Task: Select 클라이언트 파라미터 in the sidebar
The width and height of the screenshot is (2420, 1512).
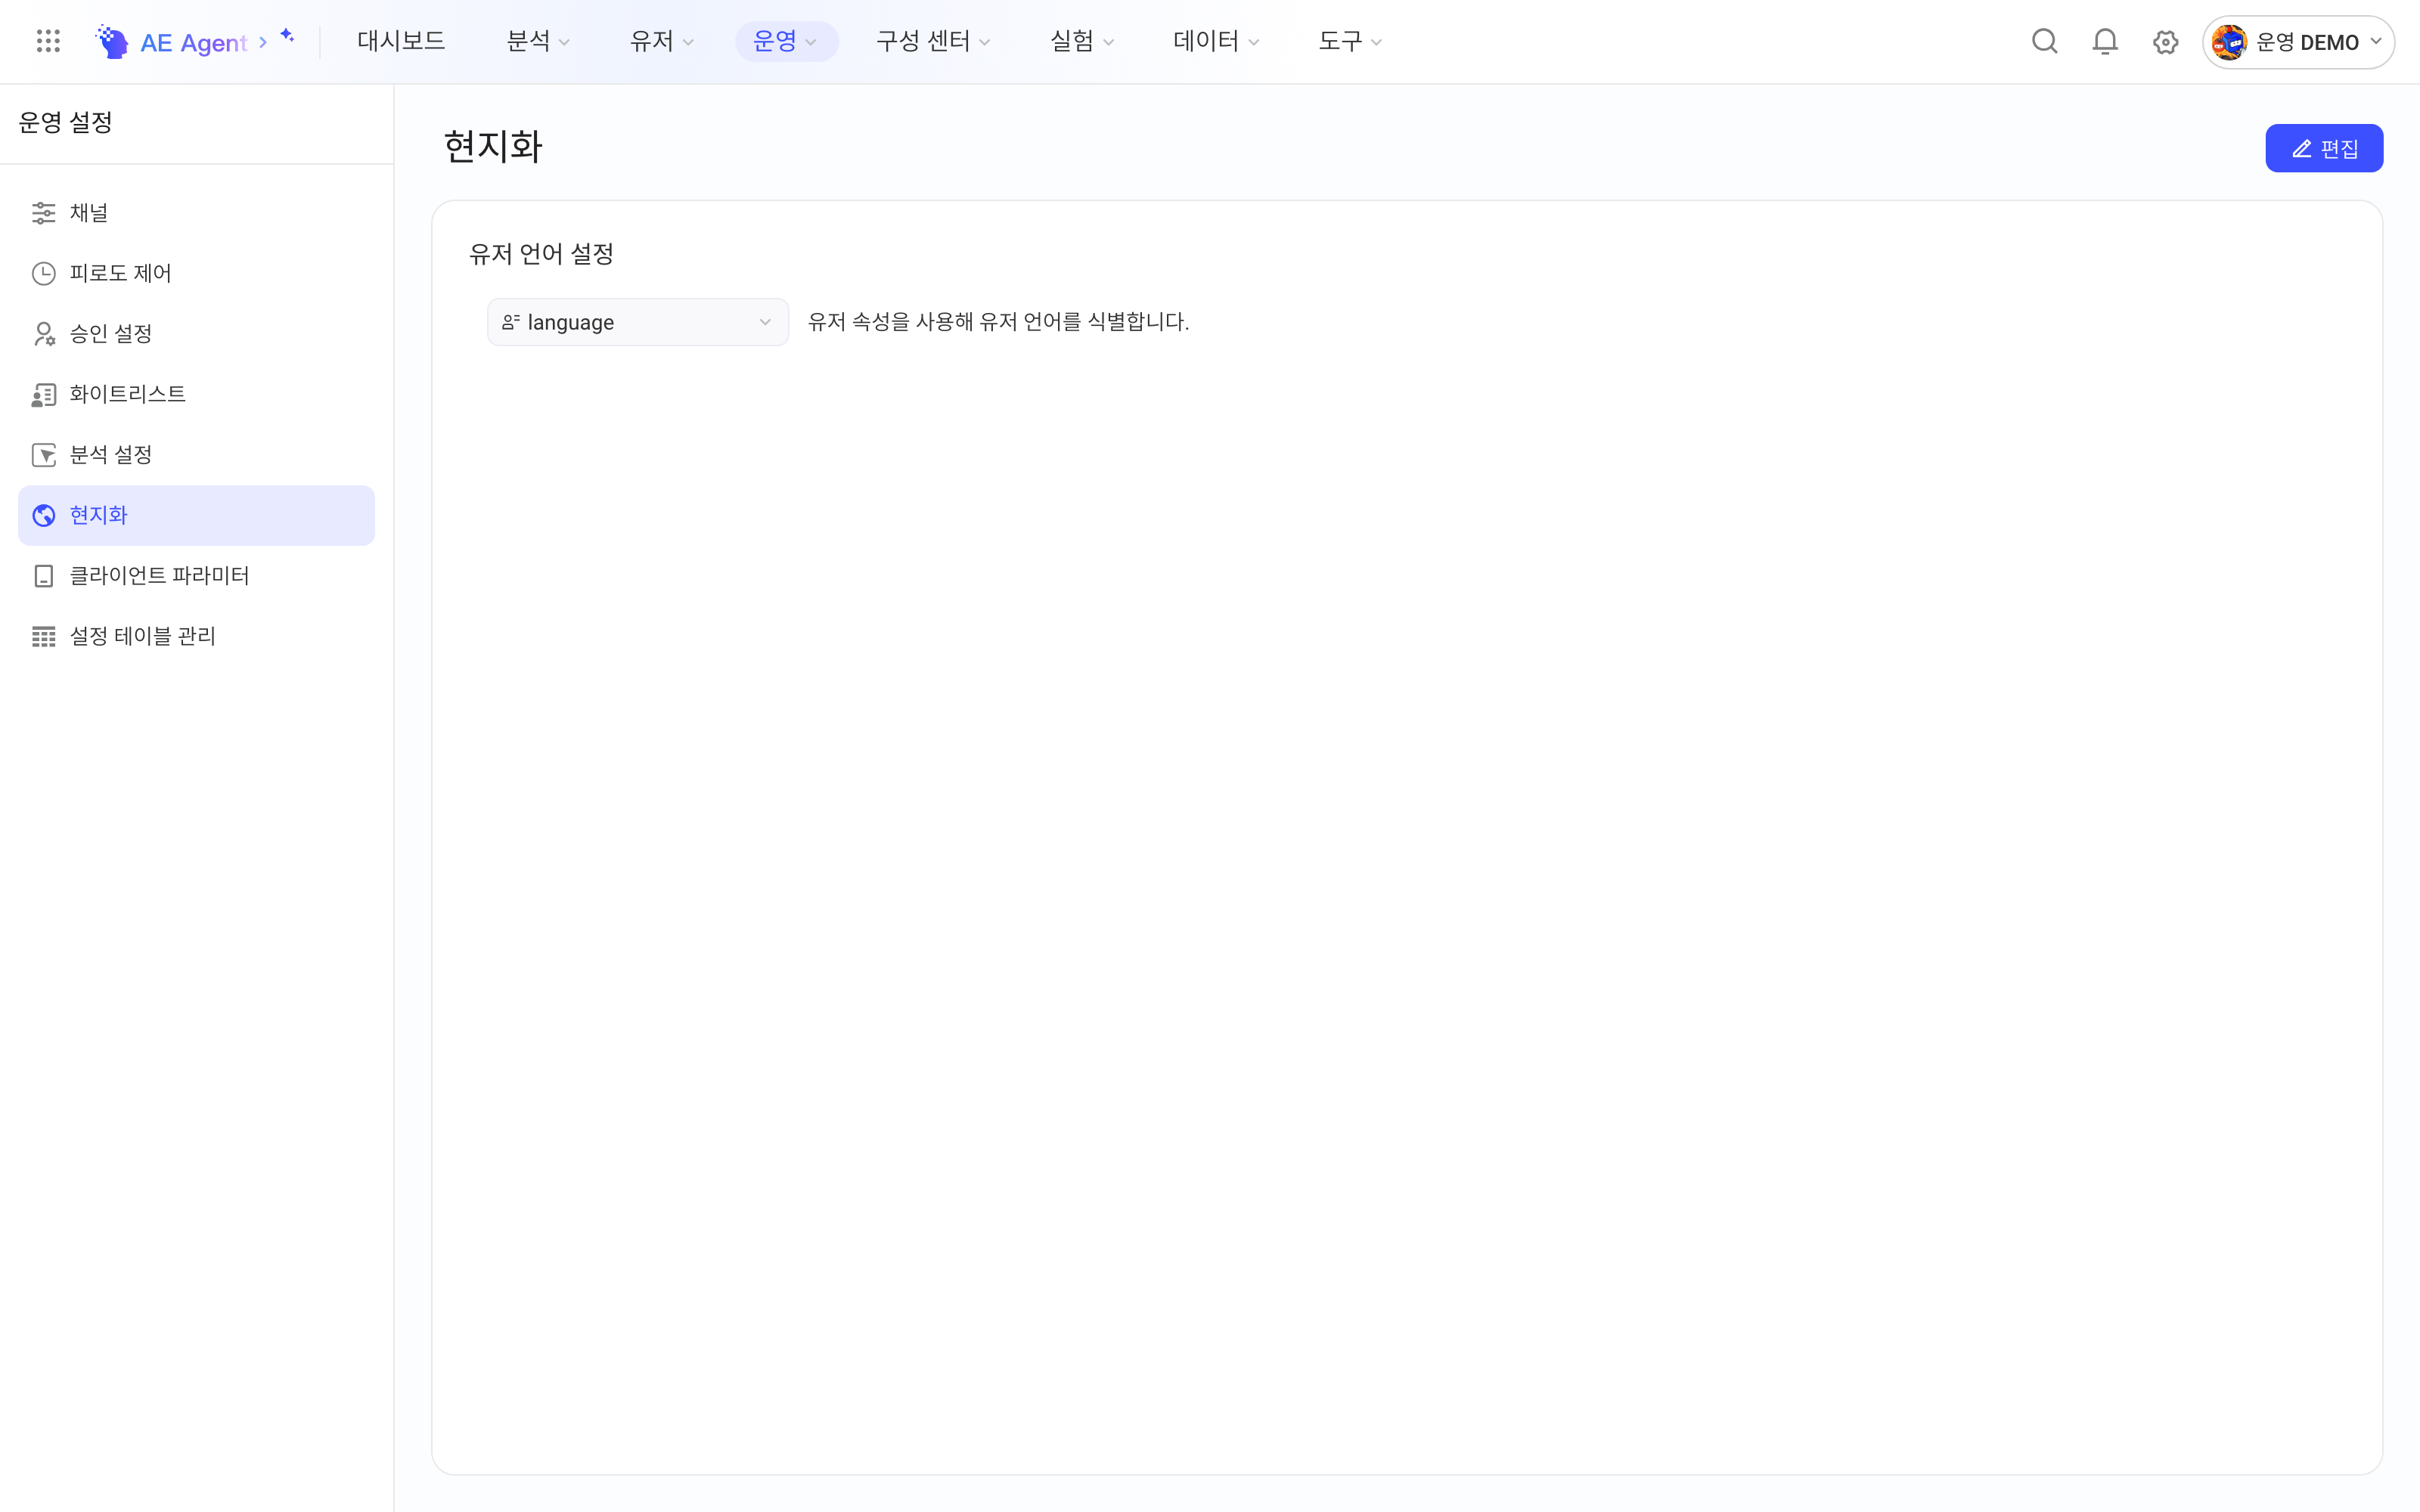Action: pos(196,576)
